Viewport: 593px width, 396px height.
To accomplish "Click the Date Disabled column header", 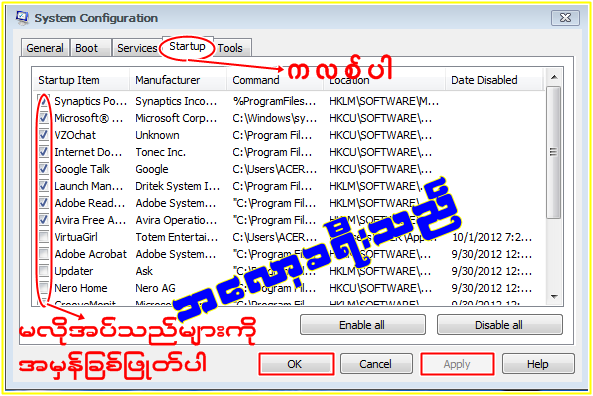I will click(x=493, y=80).
